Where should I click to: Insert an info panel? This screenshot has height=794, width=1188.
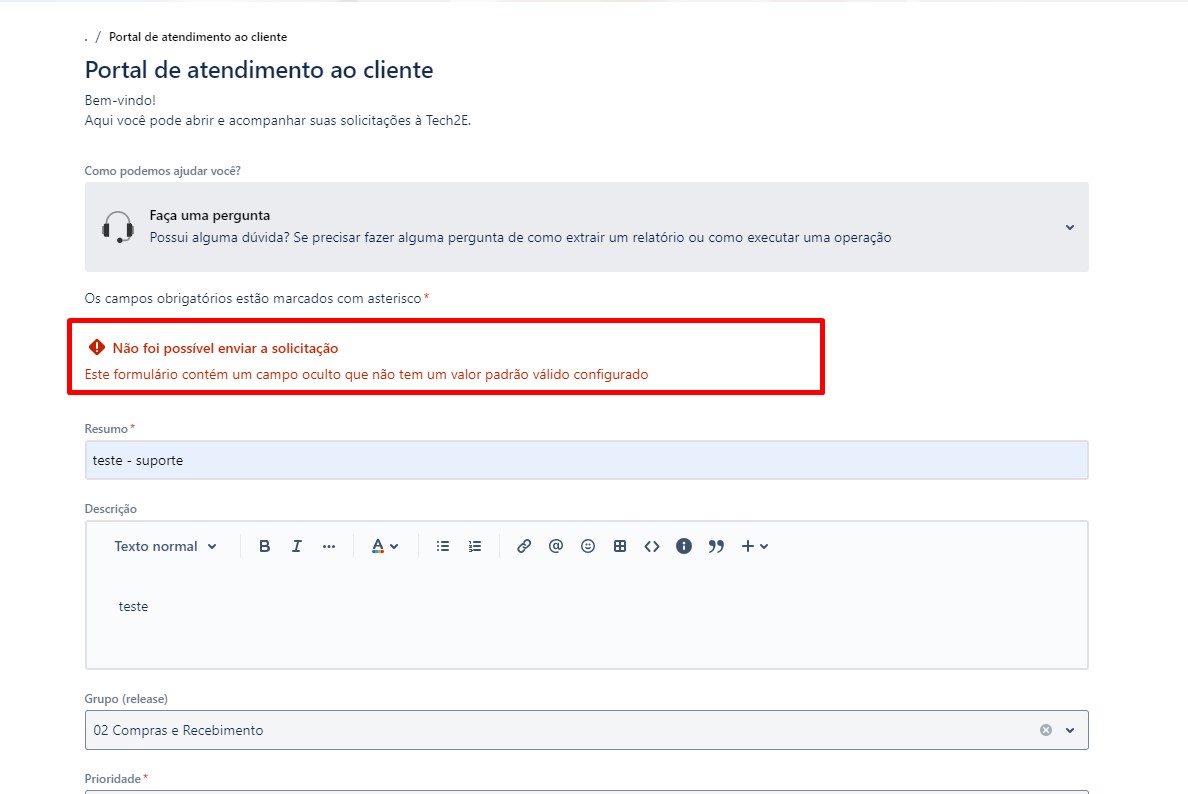(x=683, y=546)
